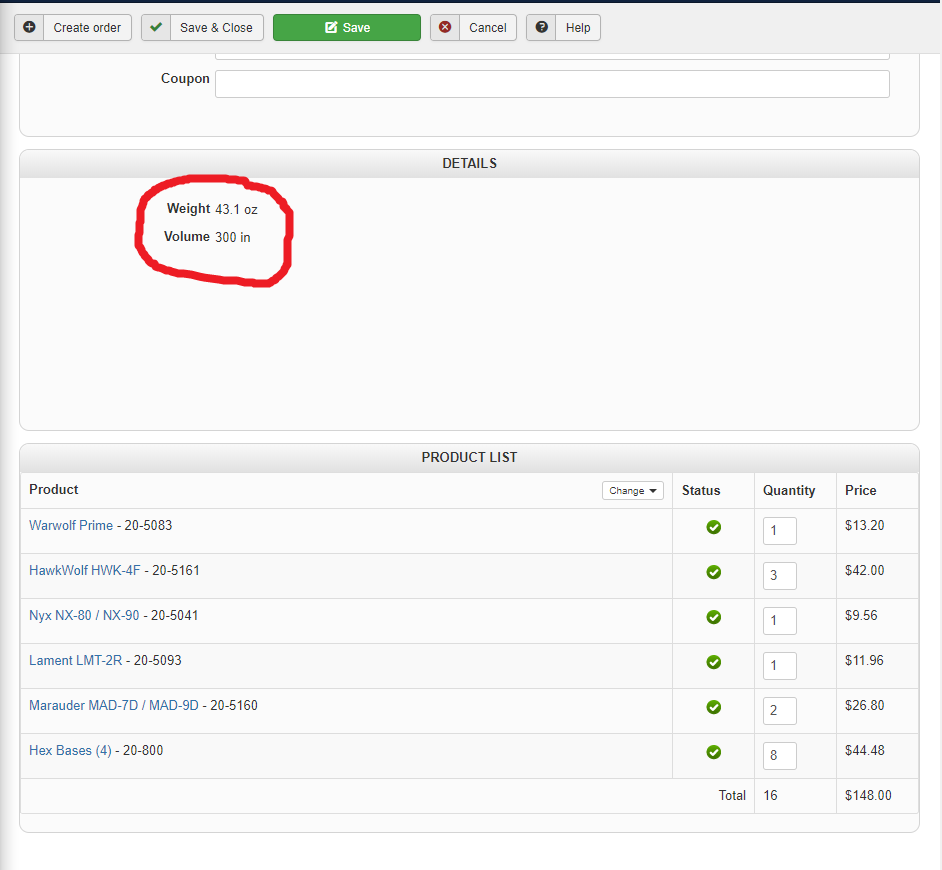Click the weight value 43.1 oz
Image resolution: width=942 pixels, height=870 pixels.
click(237, 209)
